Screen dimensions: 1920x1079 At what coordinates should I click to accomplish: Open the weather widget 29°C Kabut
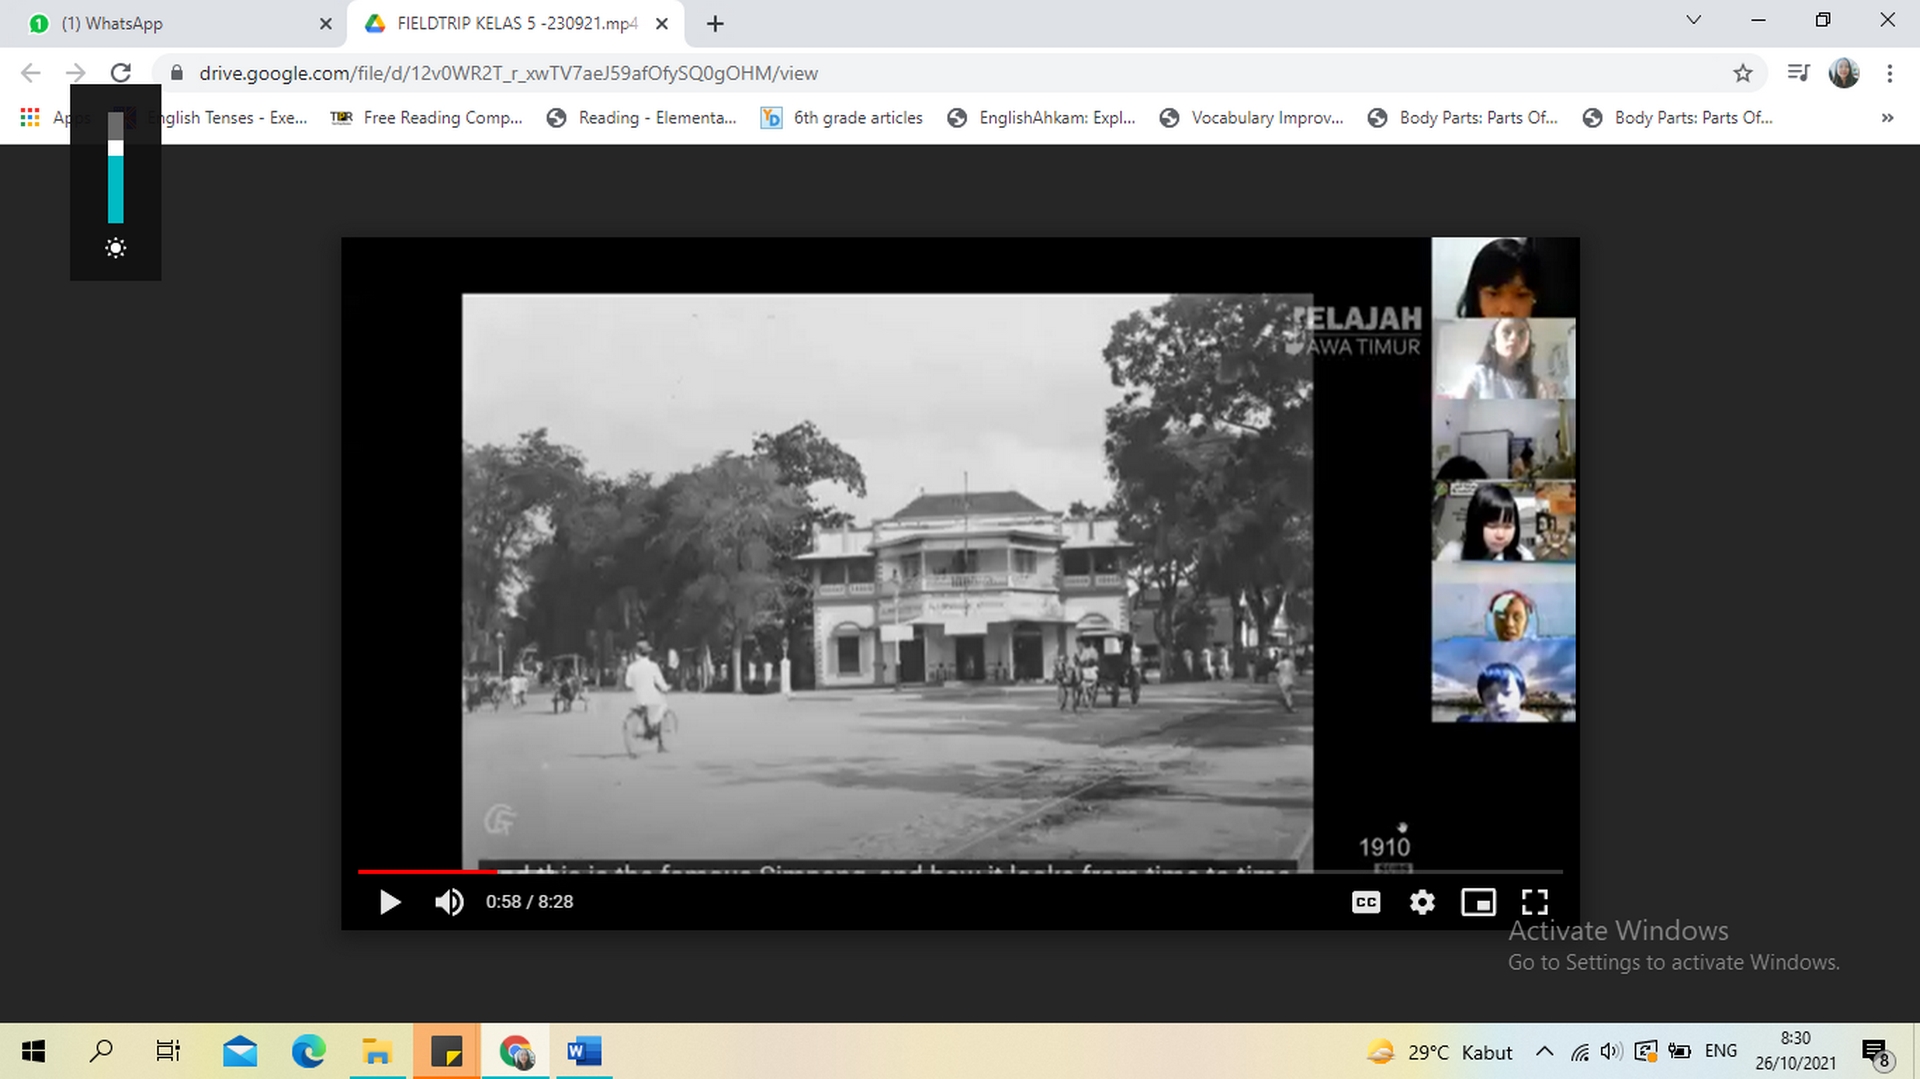click(x=1440, y=1052)
